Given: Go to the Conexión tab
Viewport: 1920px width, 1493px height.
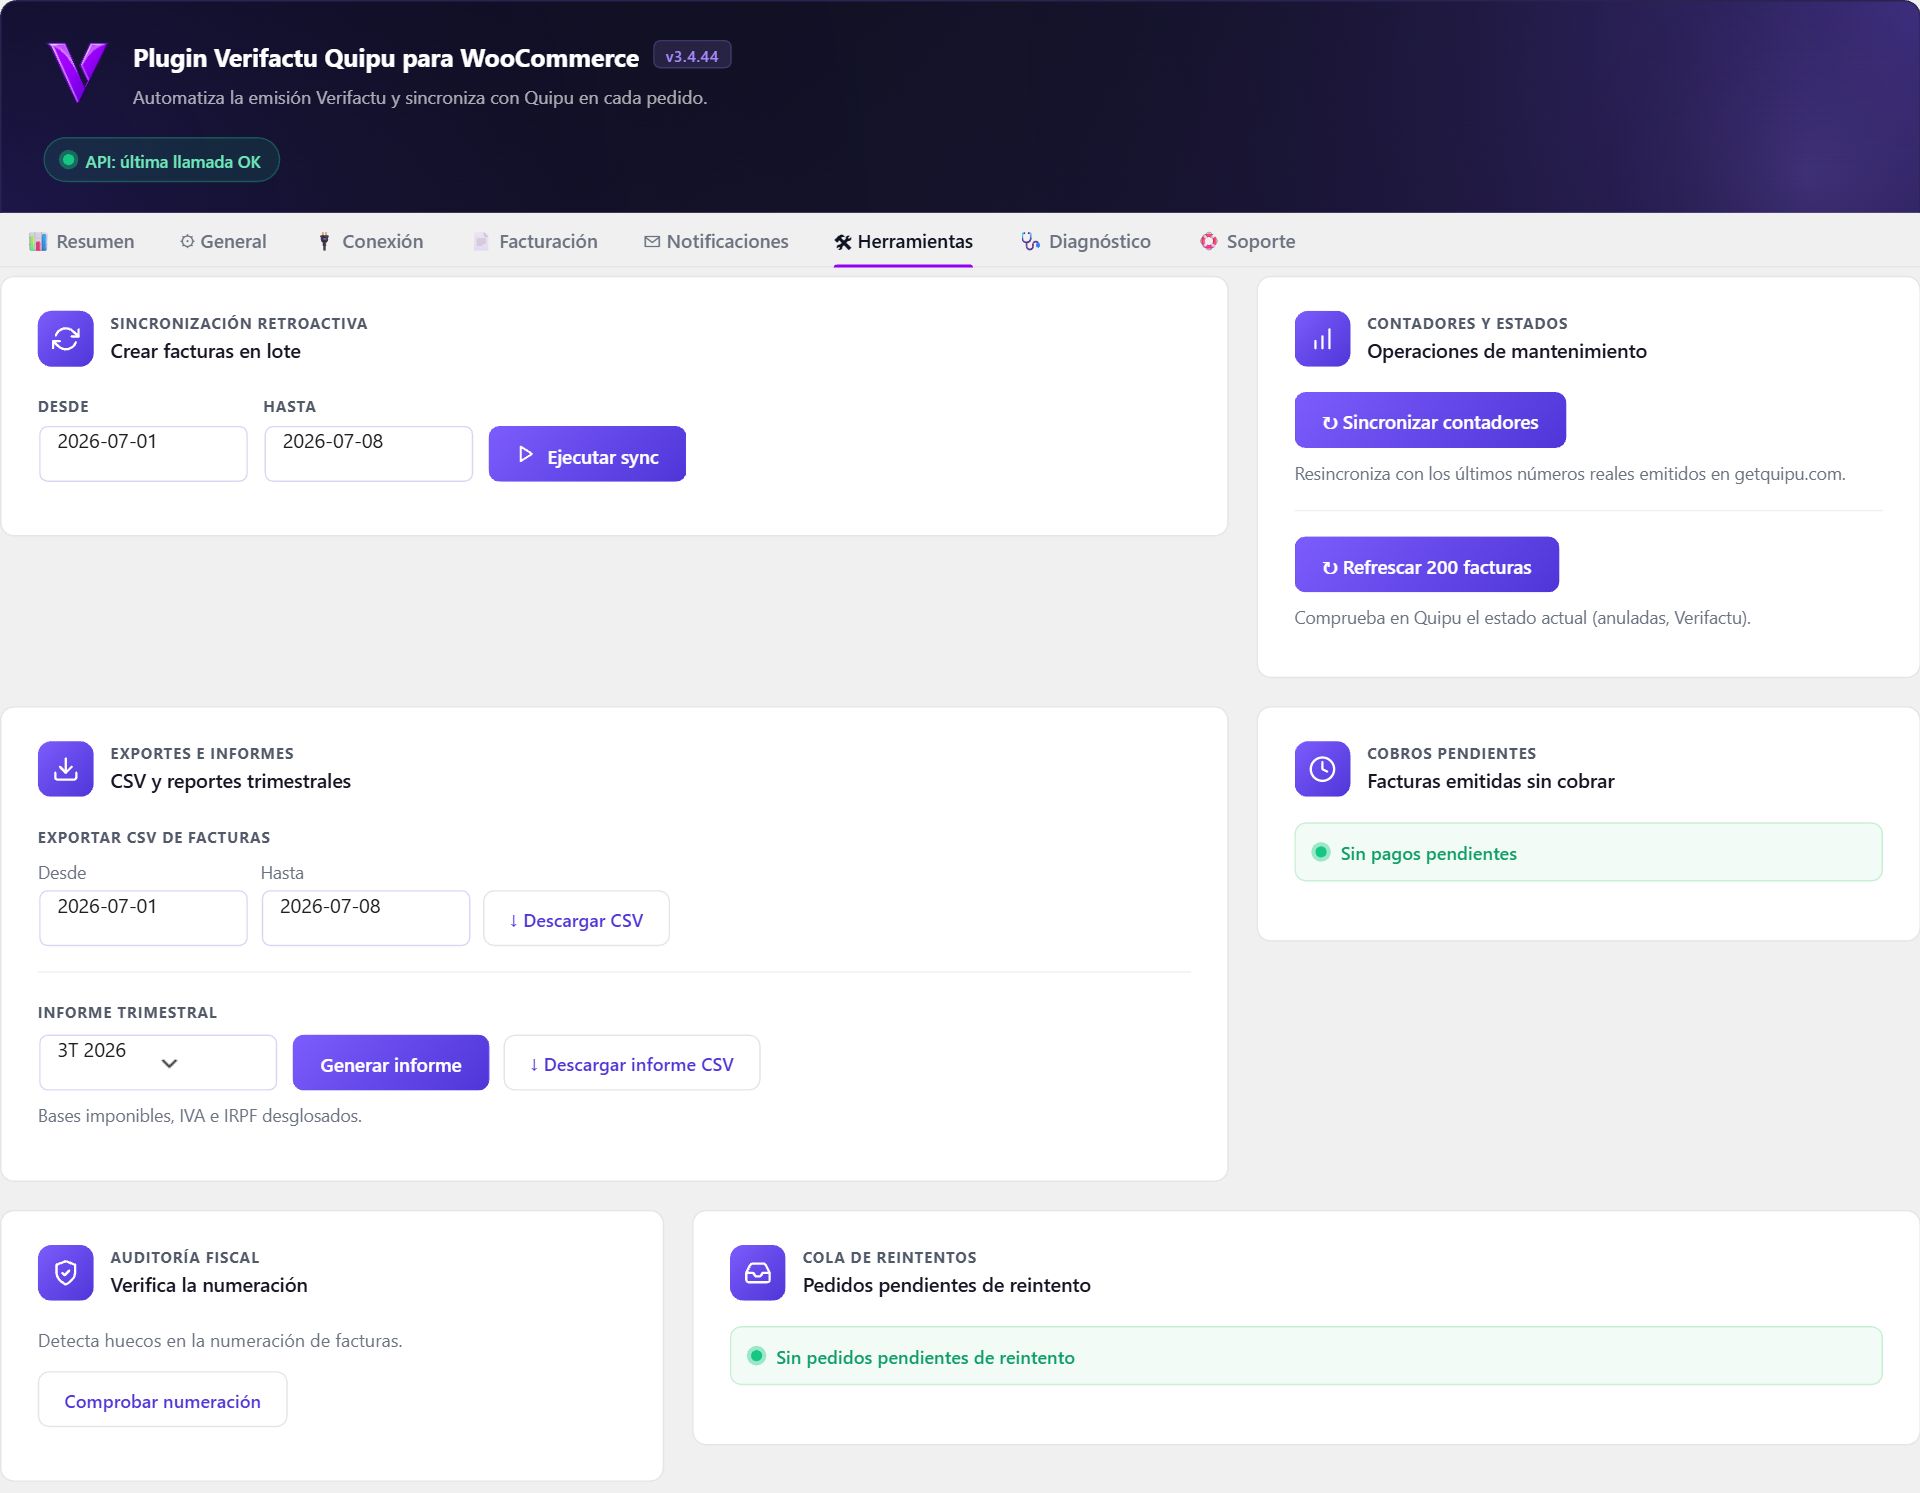Looking at the screenshot, I should pyautogui.click(x=370, y=241).
